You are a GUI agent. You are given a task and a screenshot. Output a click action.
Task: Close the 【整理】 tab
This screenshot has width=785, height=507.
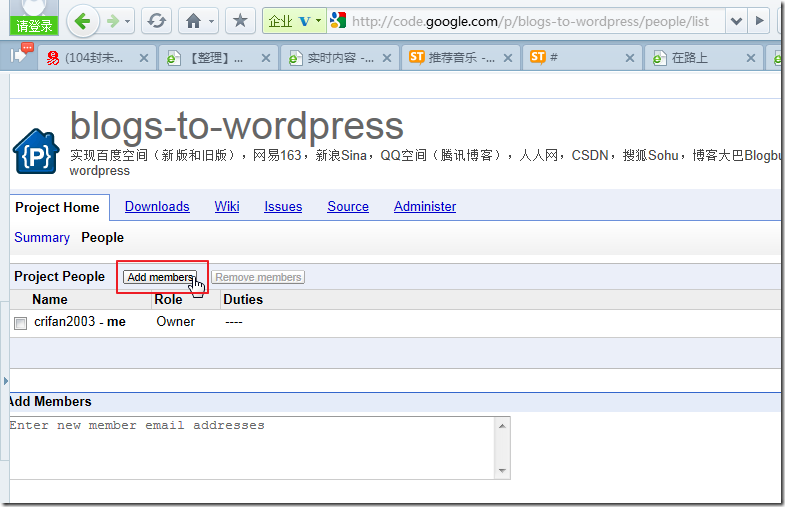[266, 58]
